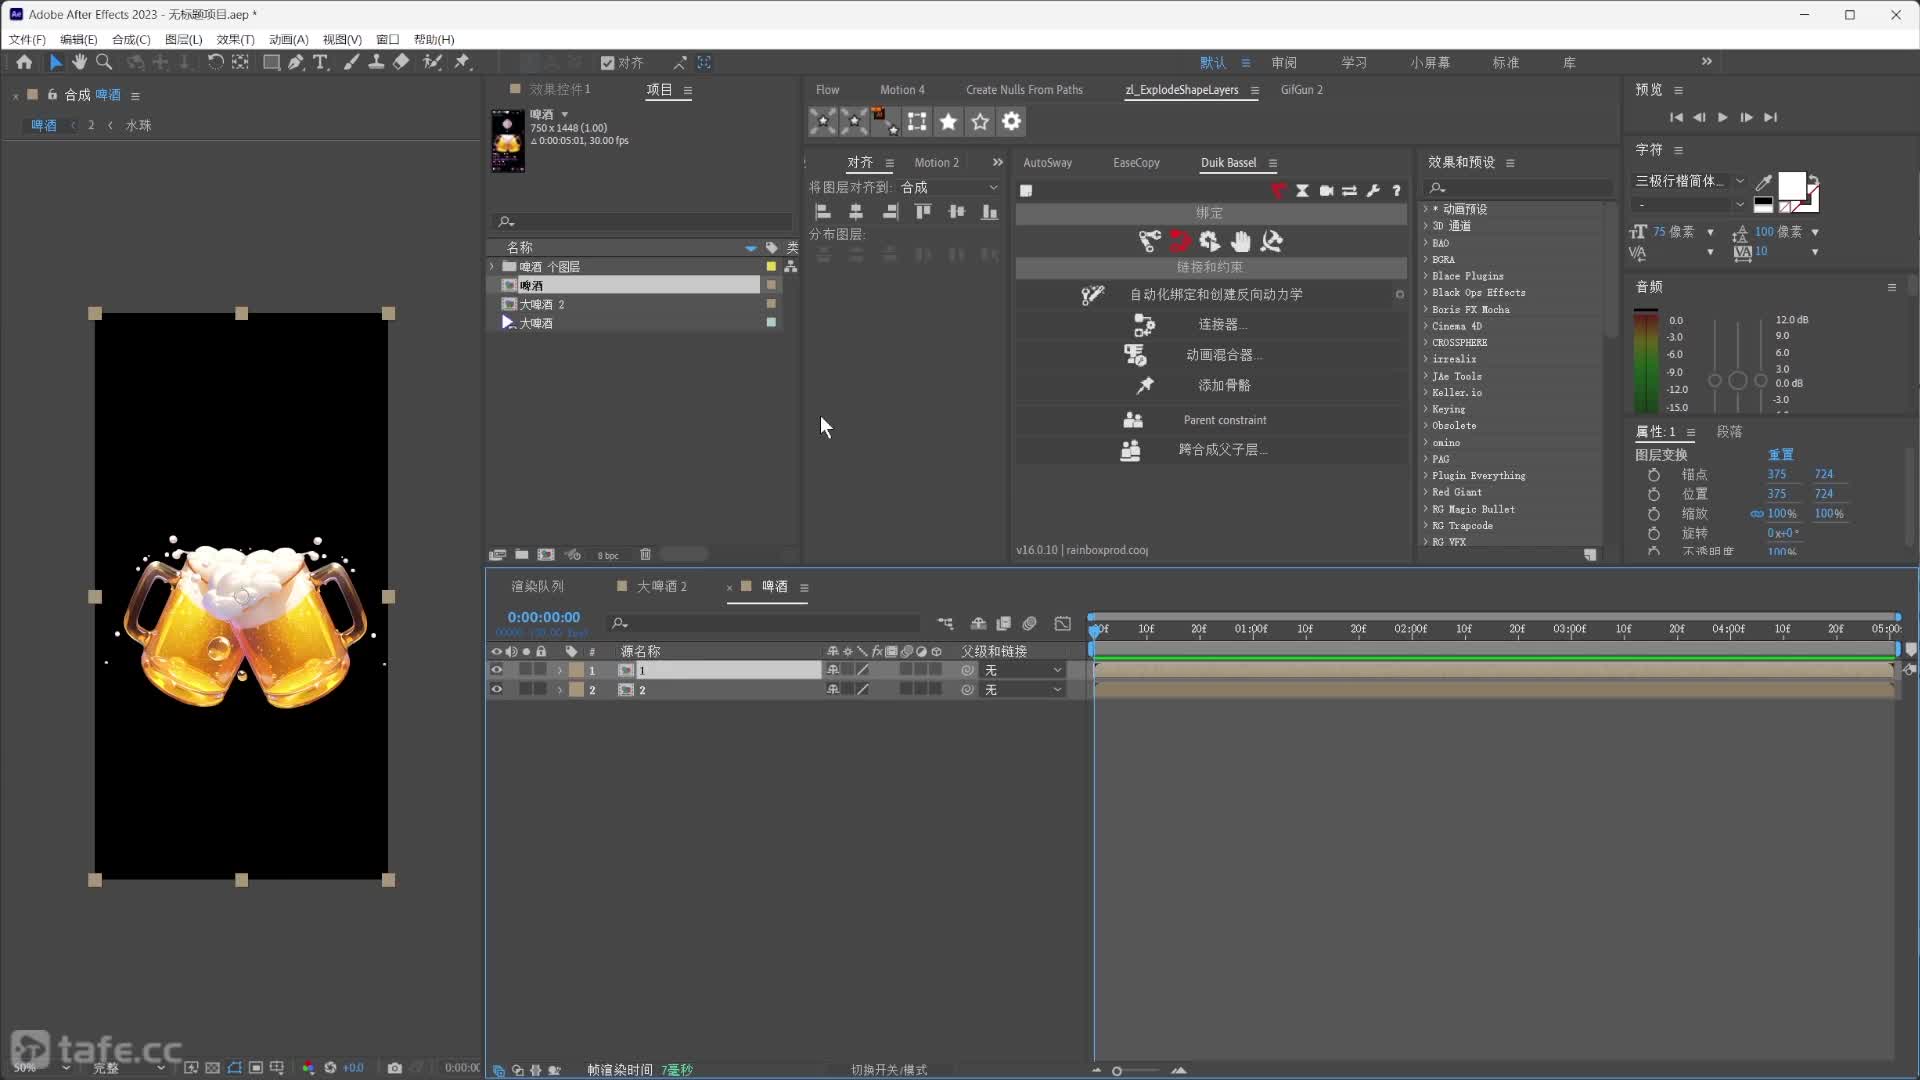Select the Rotation tool

[x=215, y=62]
